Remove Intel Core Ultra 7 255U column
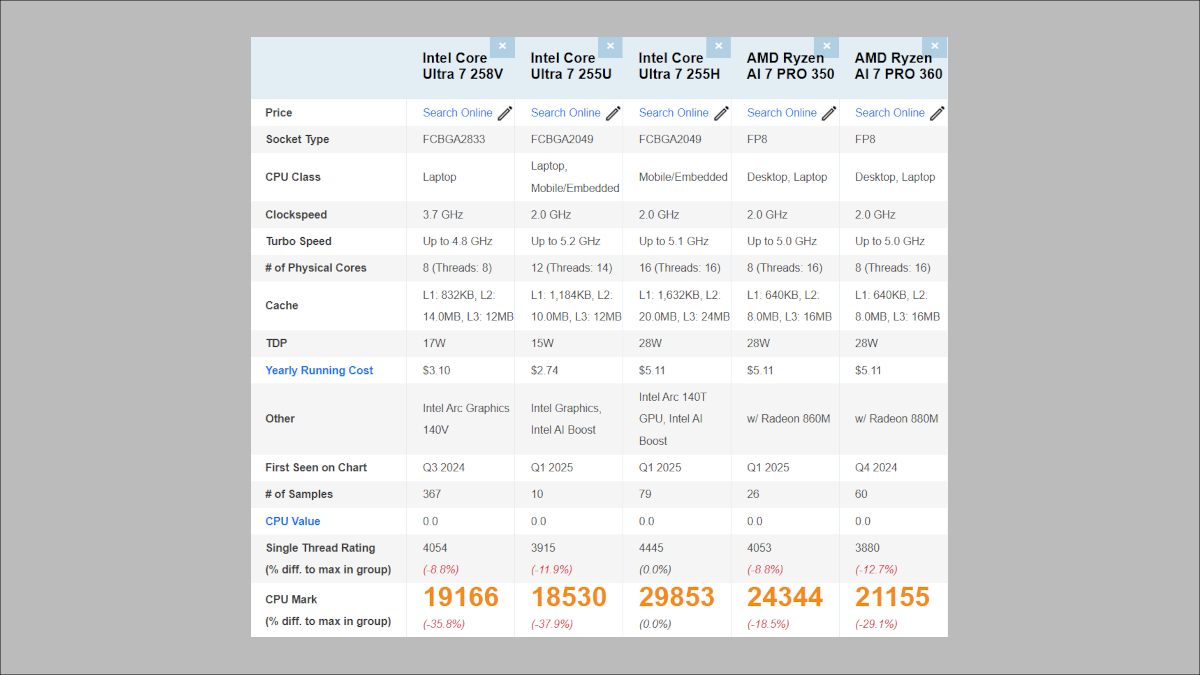Image resolution: width=1200 pixels, height=675 pixels. pyautogui.click(x=610, y=46)
